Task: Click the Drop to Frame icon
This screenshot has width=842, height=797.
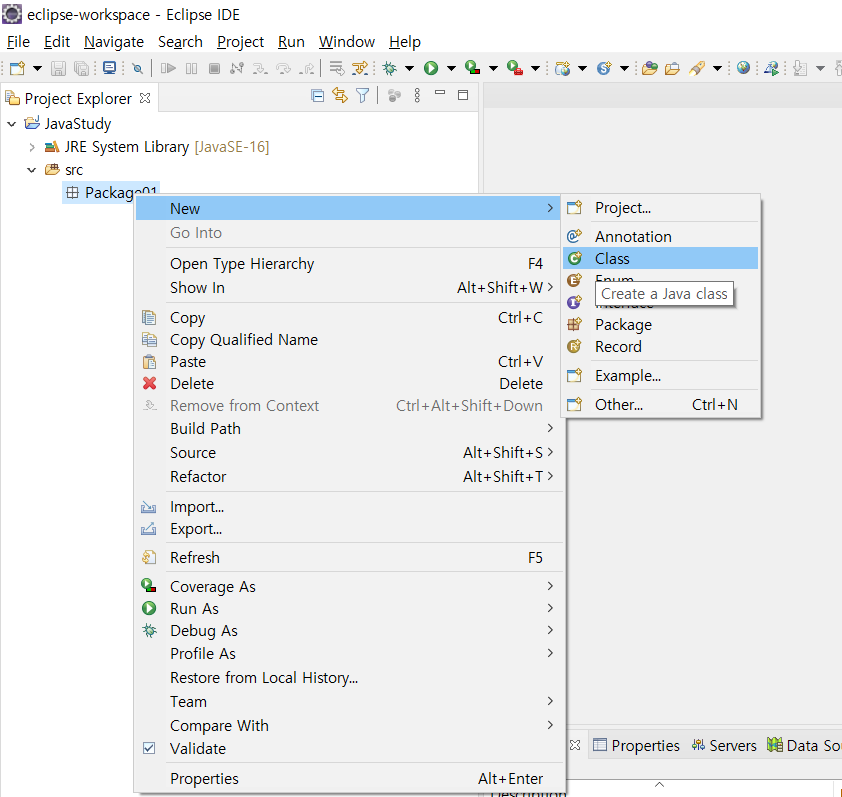Action: click(x=337, y=68)
